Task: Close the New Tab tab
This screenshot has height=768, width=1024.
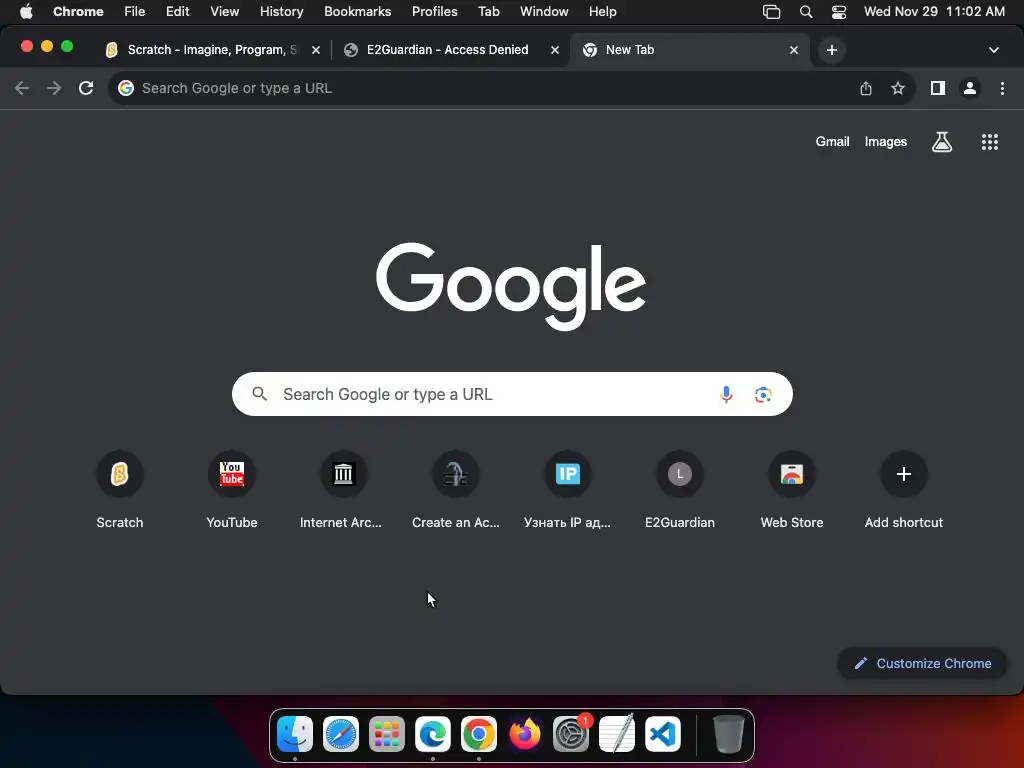Action: tap(794, 50)
